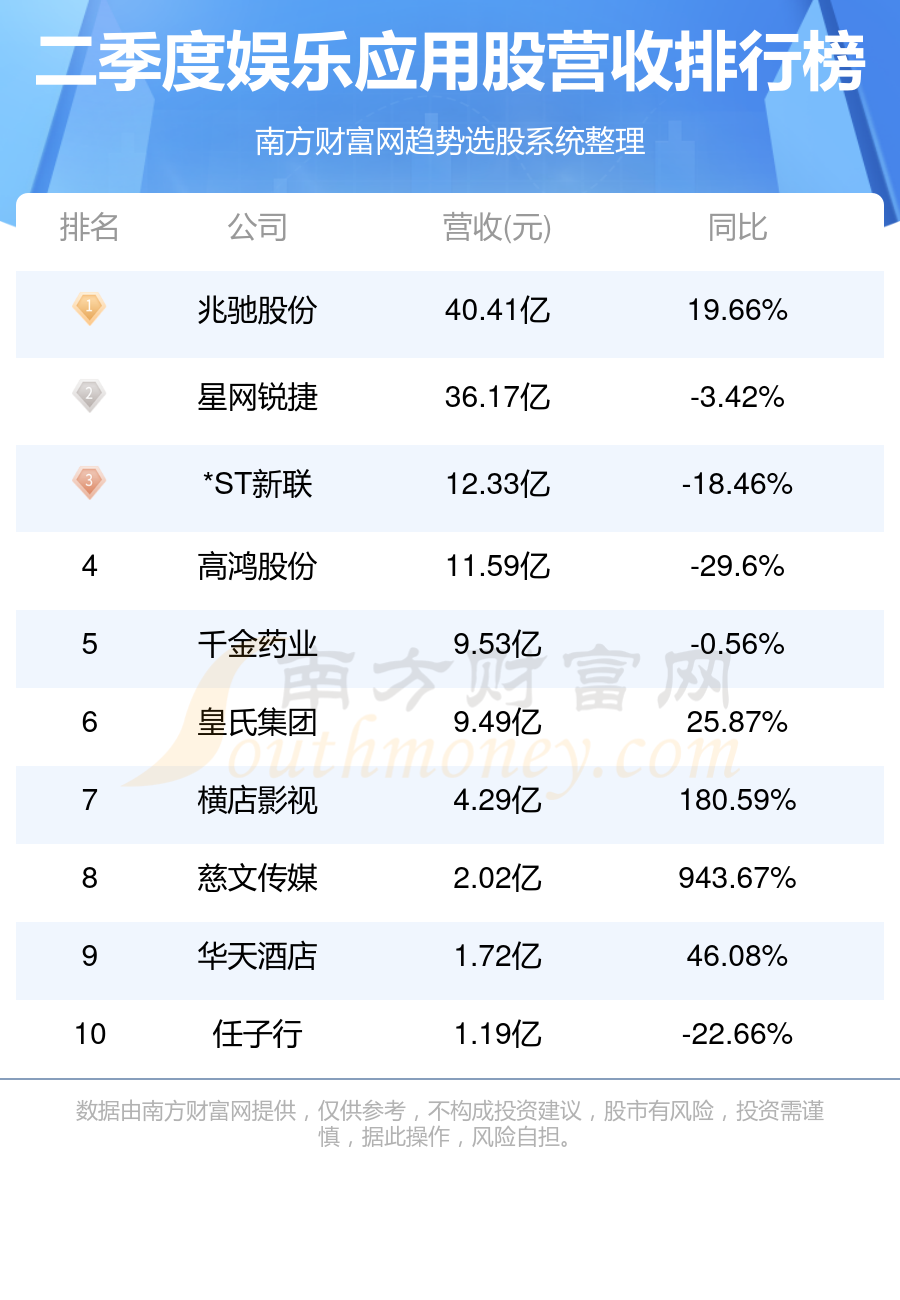The width and height of the screenshot is (900, 1300).
Task: Click the title 二季度娱乐应用股营收排行榜
Action: coord(450,64)
